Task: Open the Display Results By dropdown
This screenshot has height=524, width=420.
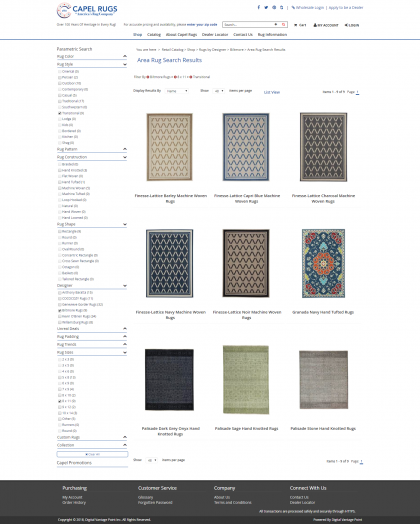Action: 177,91
